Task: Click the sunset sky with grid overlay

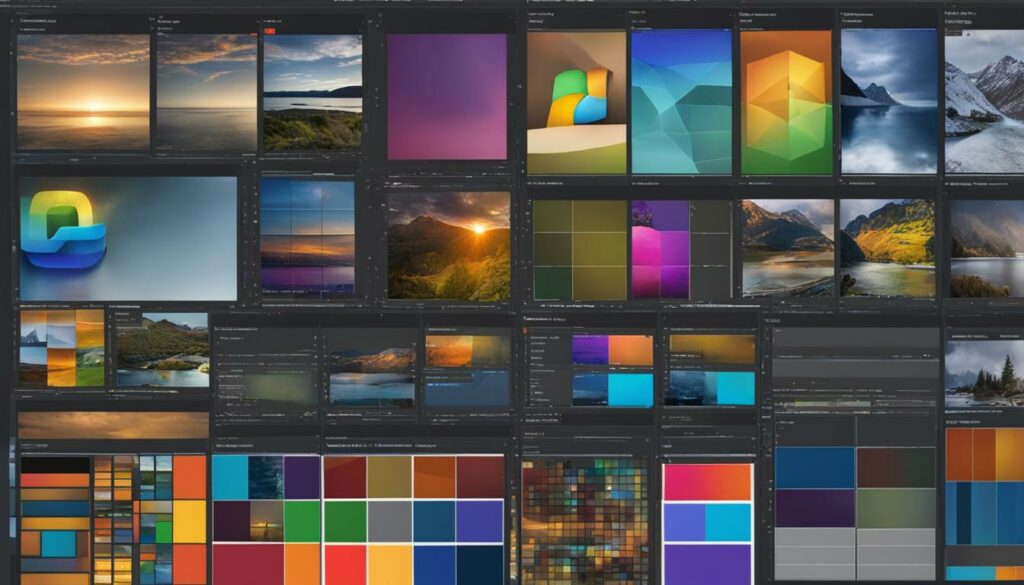Action: (307, 236)
